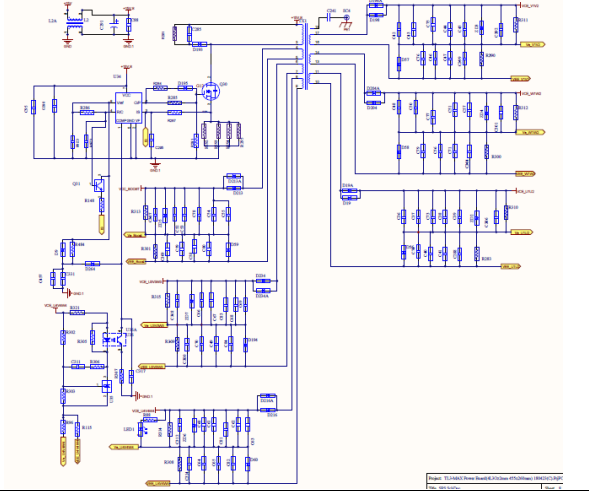The image size is (589, 493).
Task: Select diode D195 in the gate drive path
Action: click(185, 88)
